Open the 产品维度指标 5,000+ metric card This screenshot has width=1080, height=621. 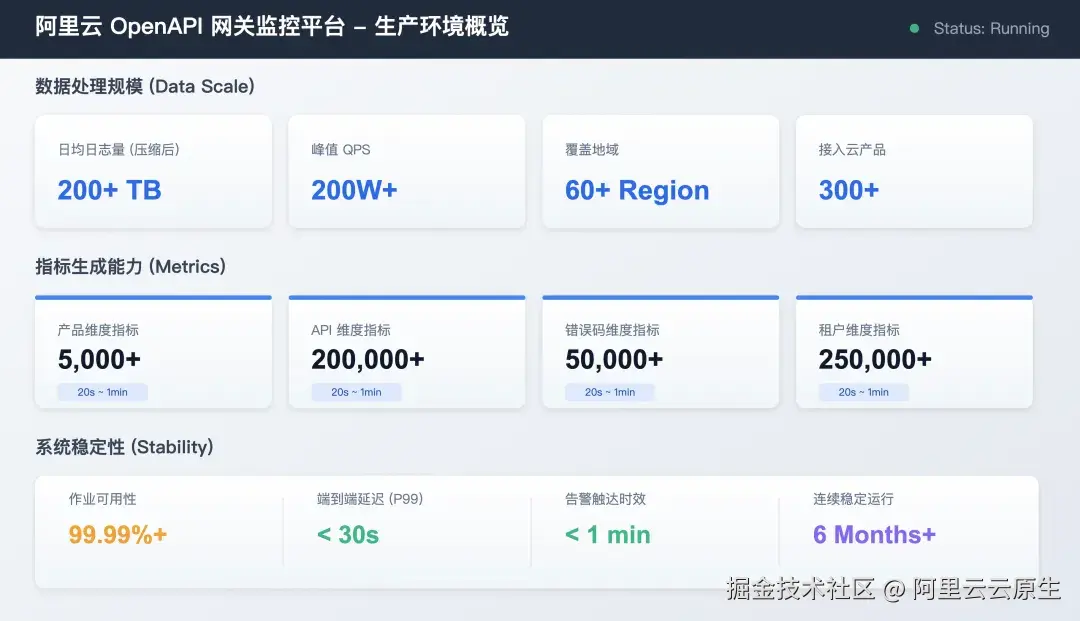[152, 350]
